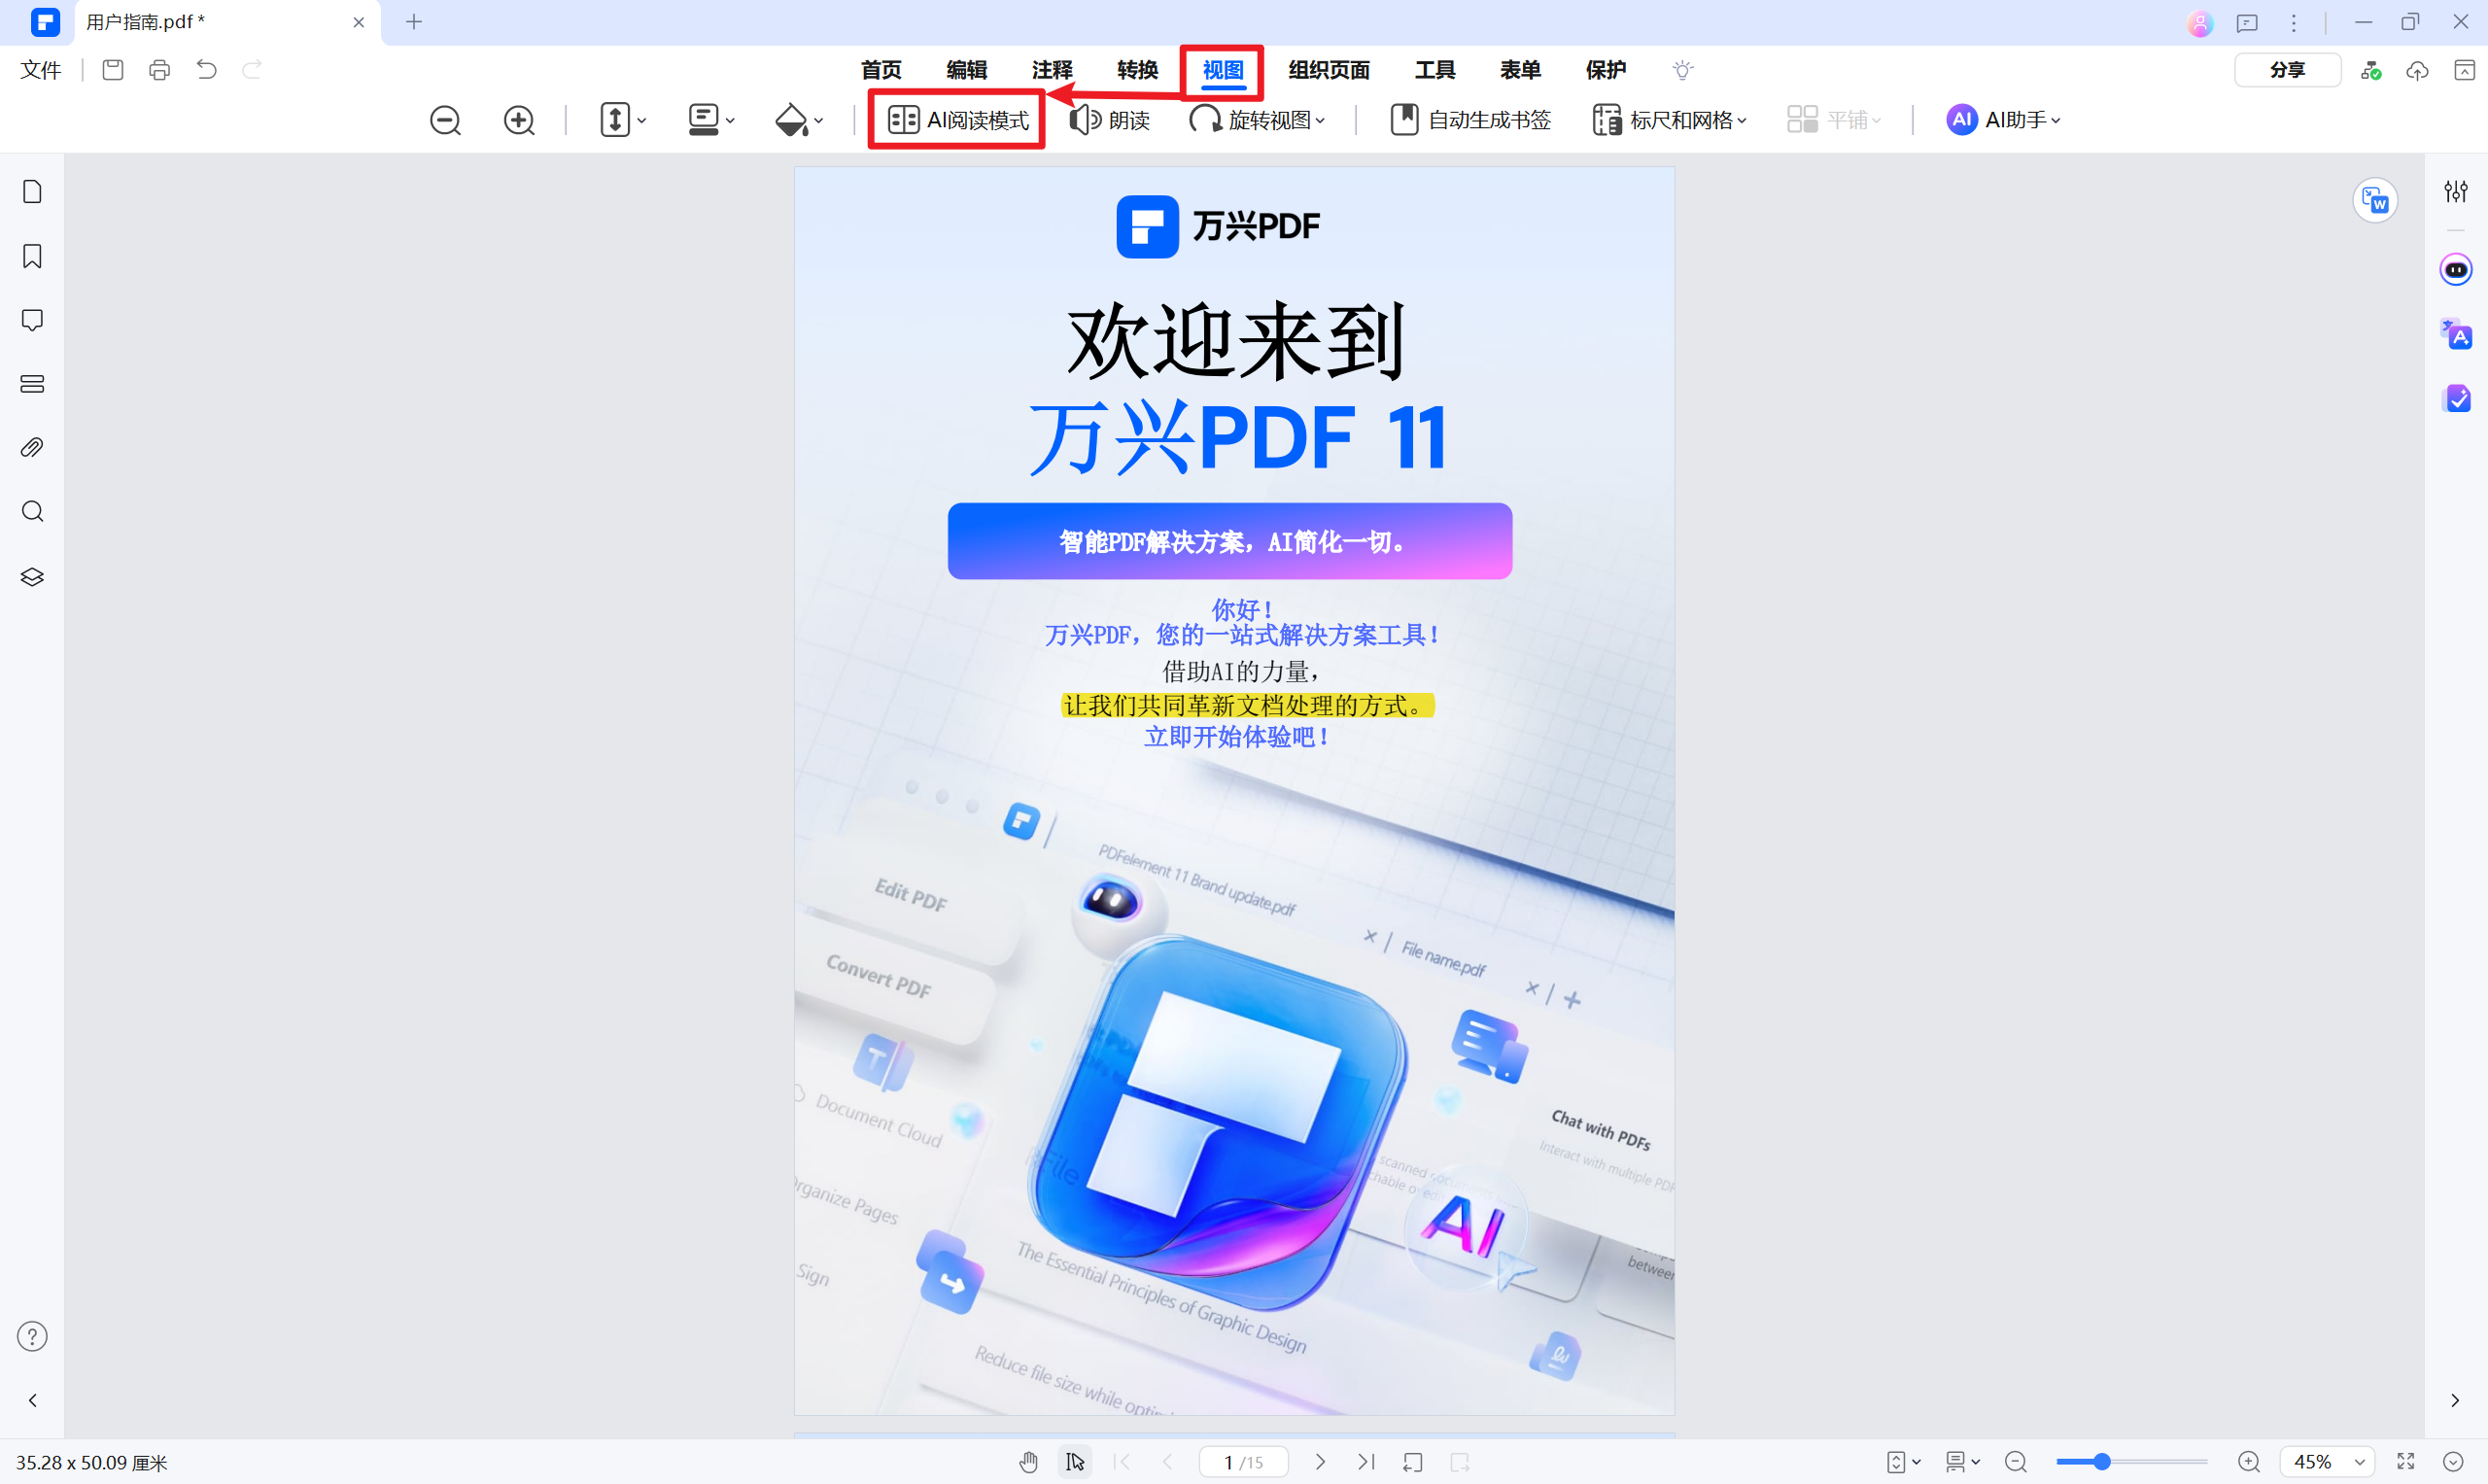The height and width of the screenshot is (1484, 2488).
Task: Toggle 朗读 read aloud
Action: click(1110, 120)
